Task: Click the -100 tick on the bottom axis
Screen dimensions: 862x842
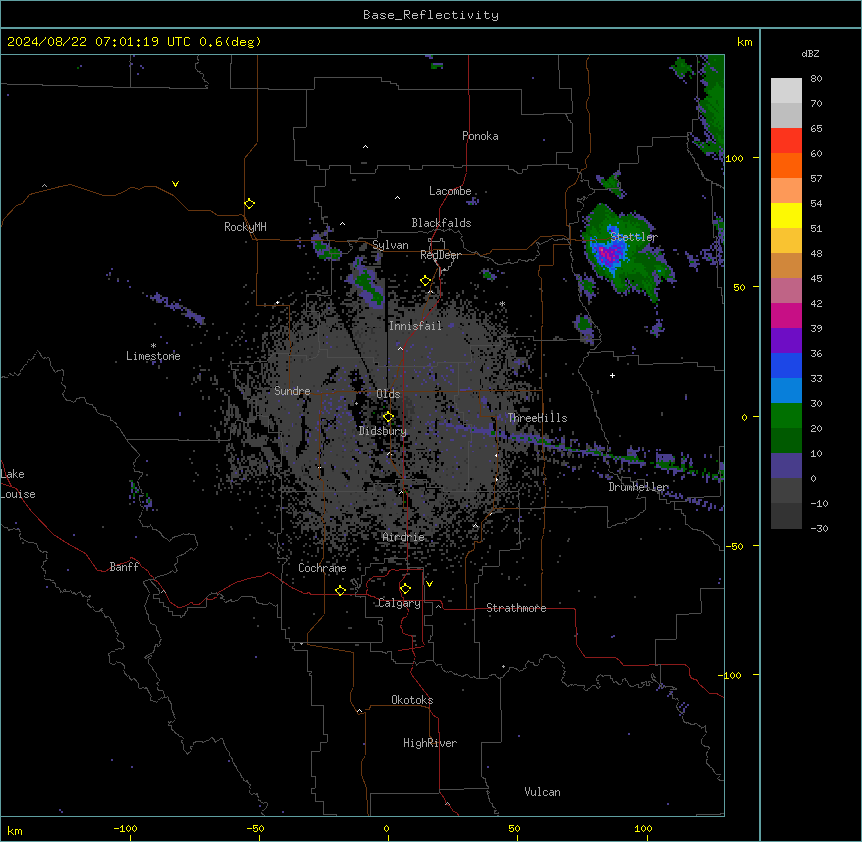Action: [x=125, y=828]
